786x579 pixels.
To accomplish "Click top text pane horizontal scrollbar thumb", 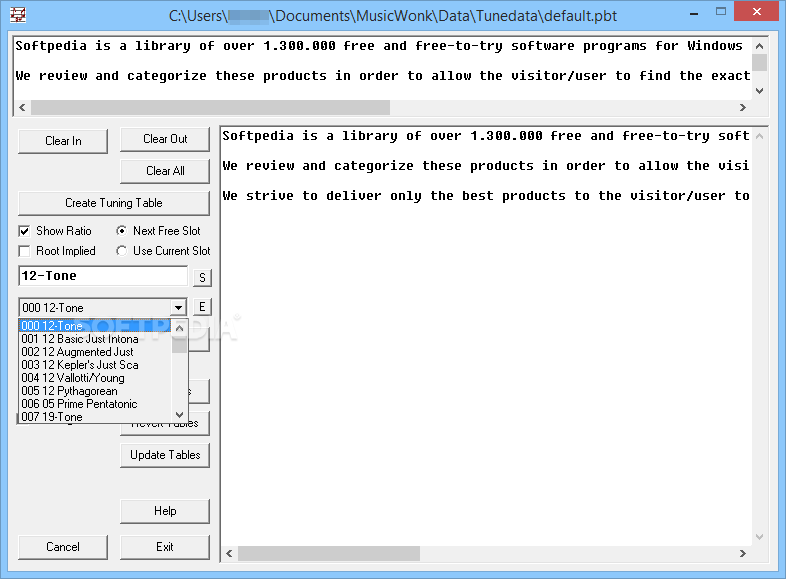I will pyautogui.click(x=211, y=107).
